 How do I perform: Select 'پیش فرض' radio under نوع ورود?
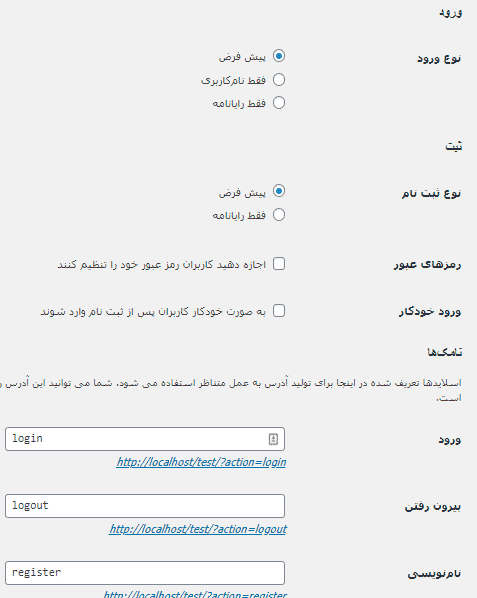point(279,56)
